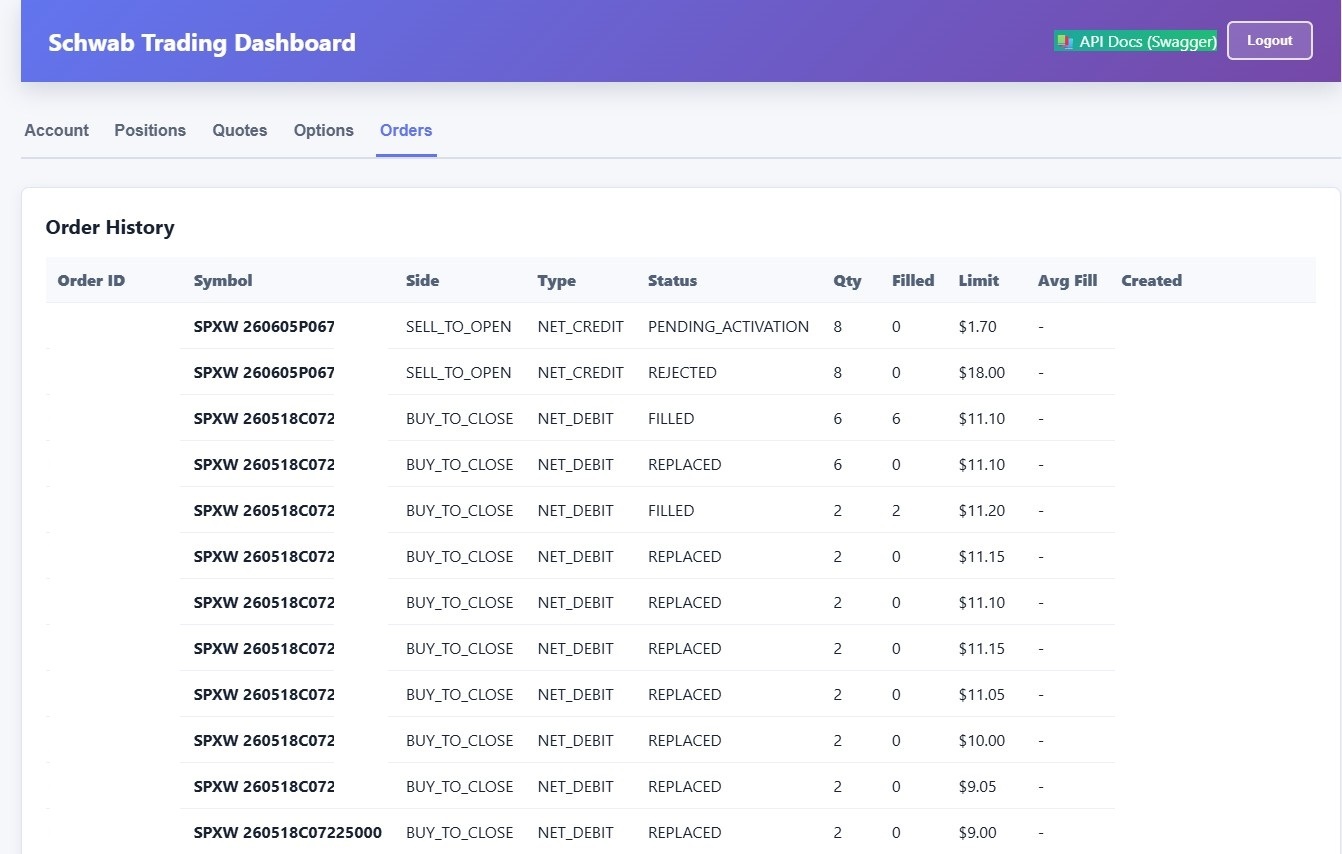Select the symbol in the REJECTED row
Viewport: 1342px width, 854px height.
264,373
